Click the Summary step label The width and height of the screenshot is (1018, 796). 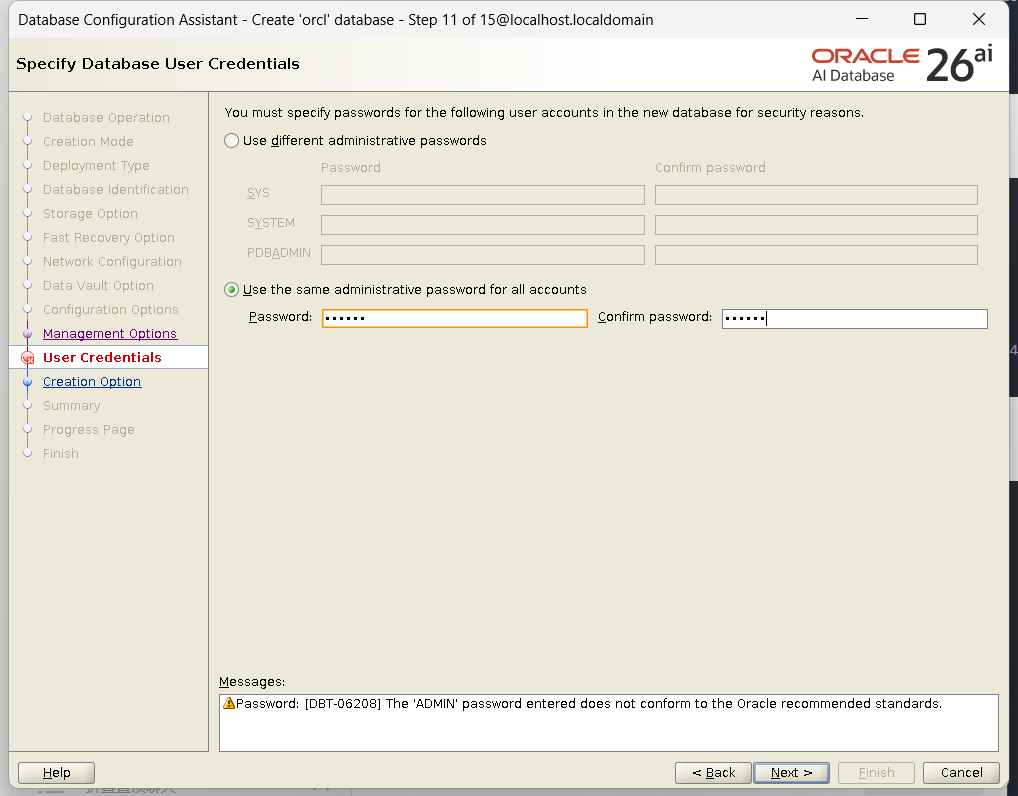click(x=71, y=406)
